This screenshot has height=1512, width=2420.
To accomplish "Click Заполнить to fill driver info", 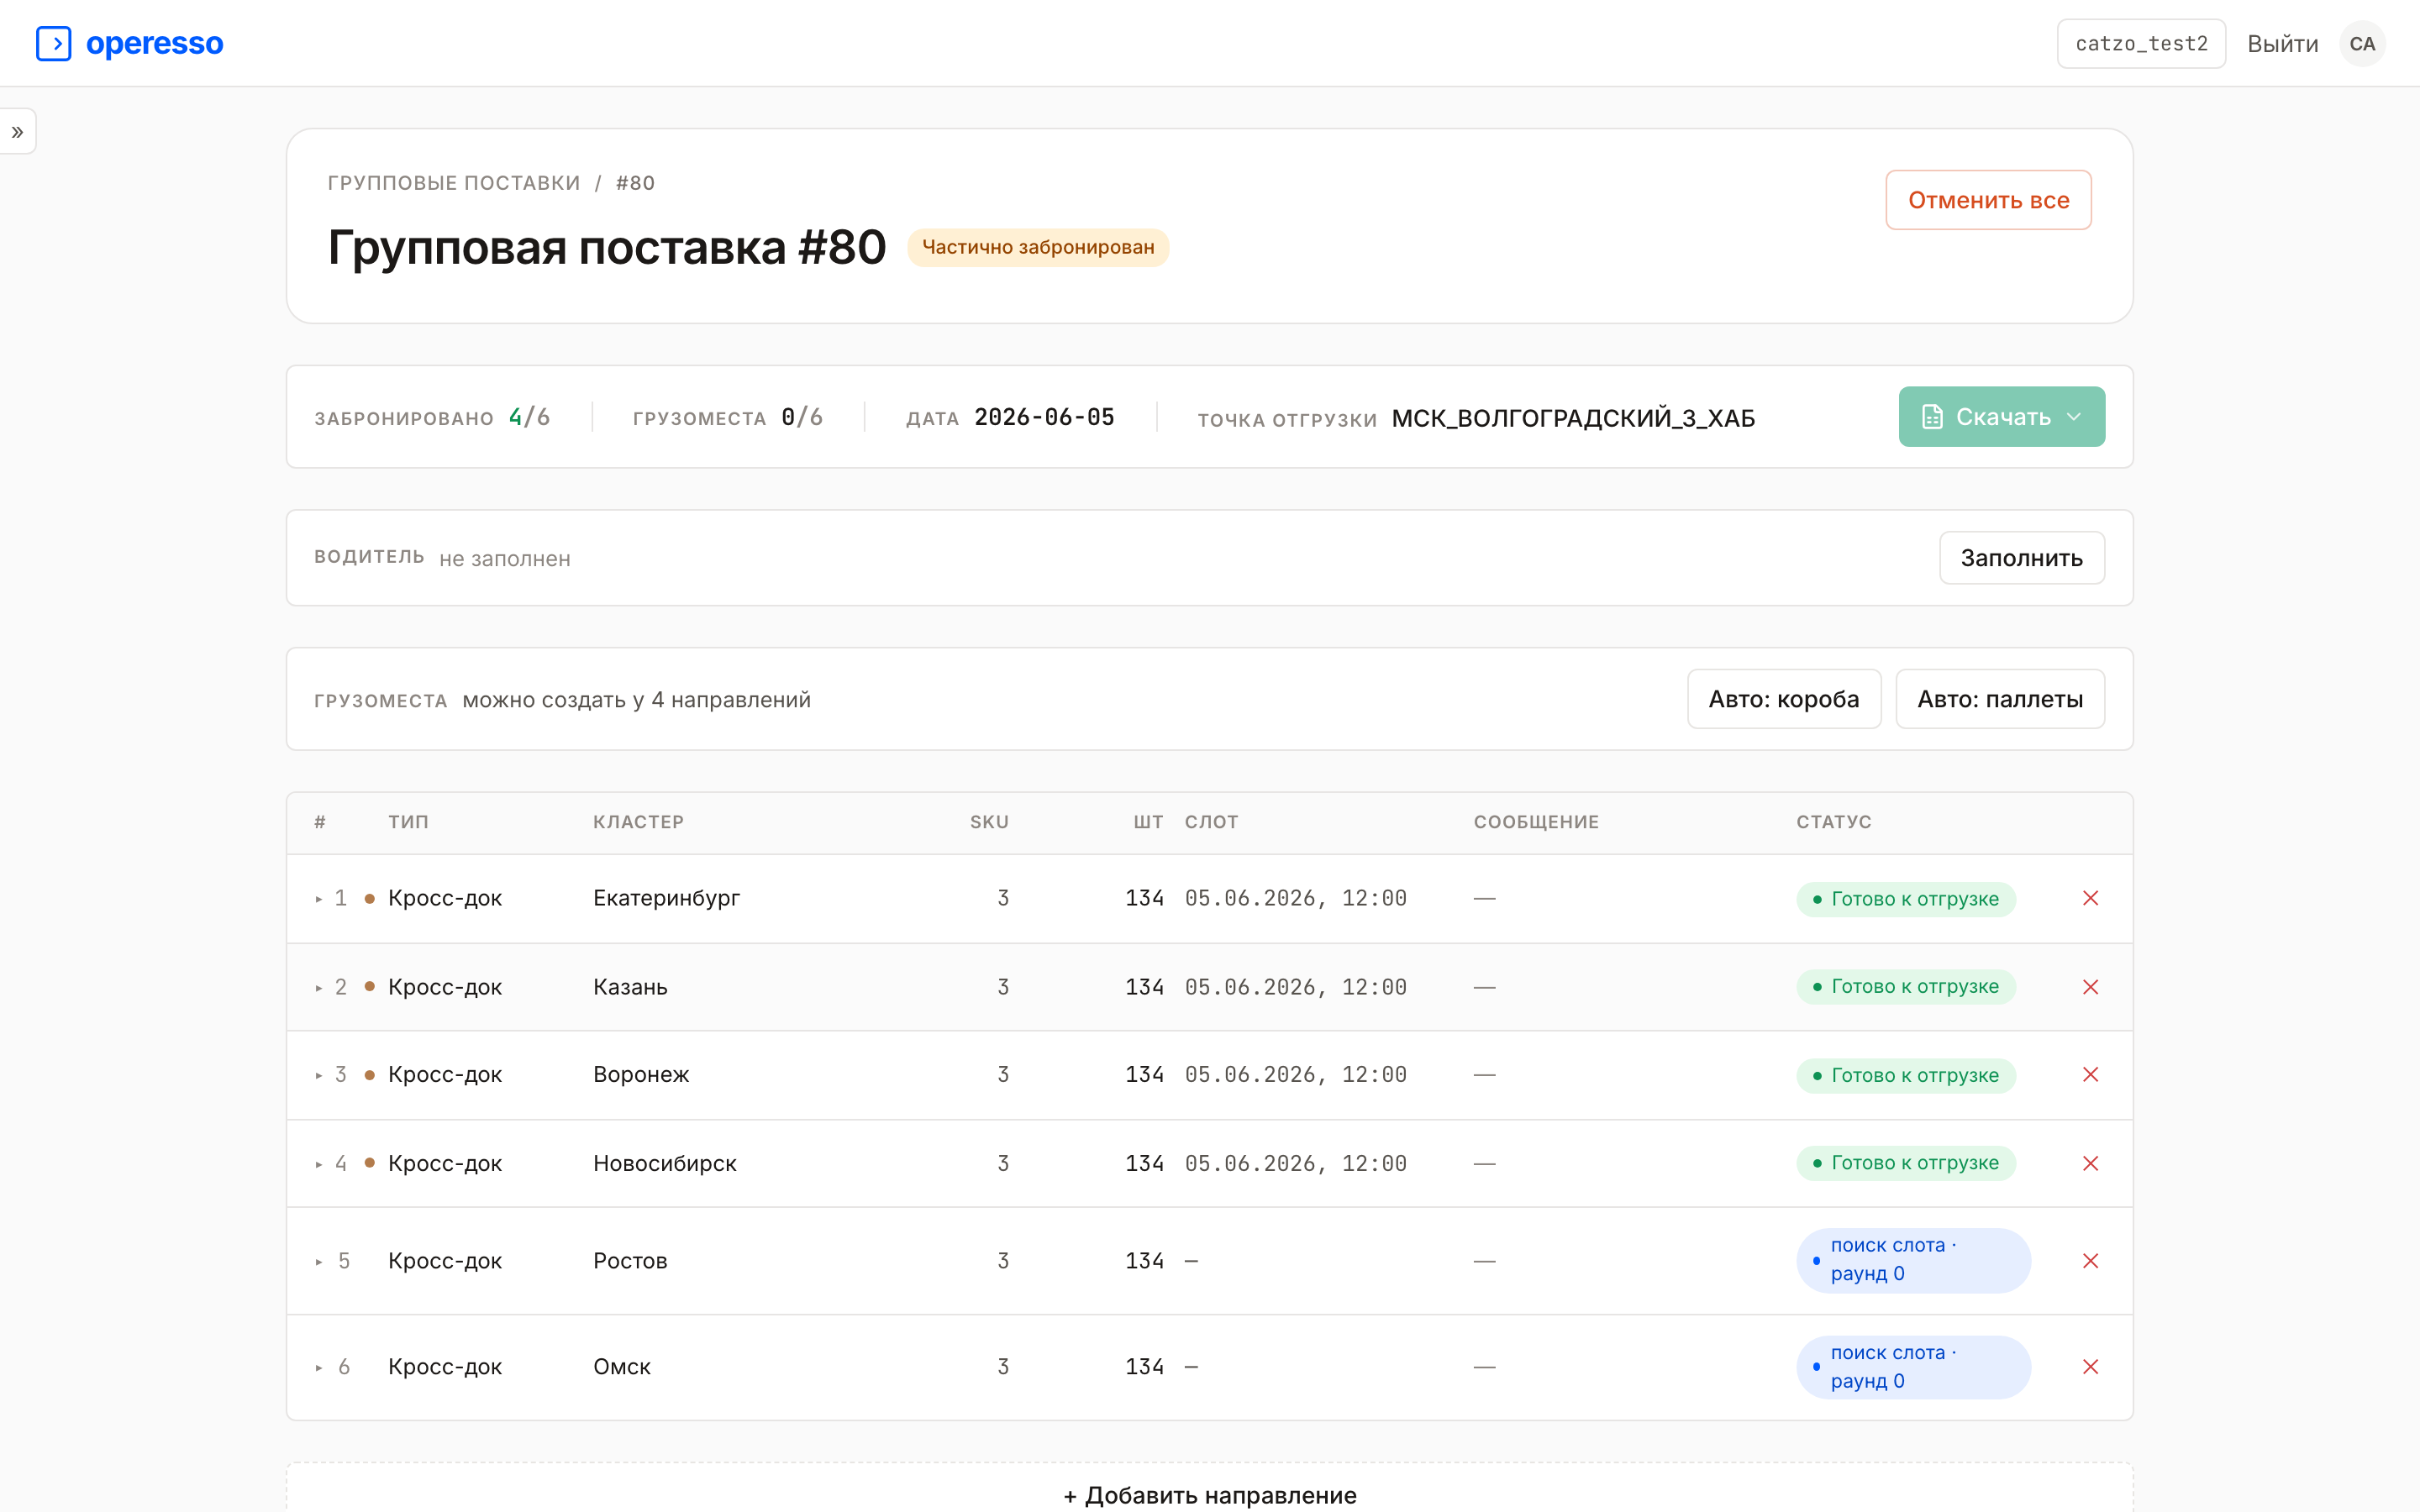I will [2021, 557].
